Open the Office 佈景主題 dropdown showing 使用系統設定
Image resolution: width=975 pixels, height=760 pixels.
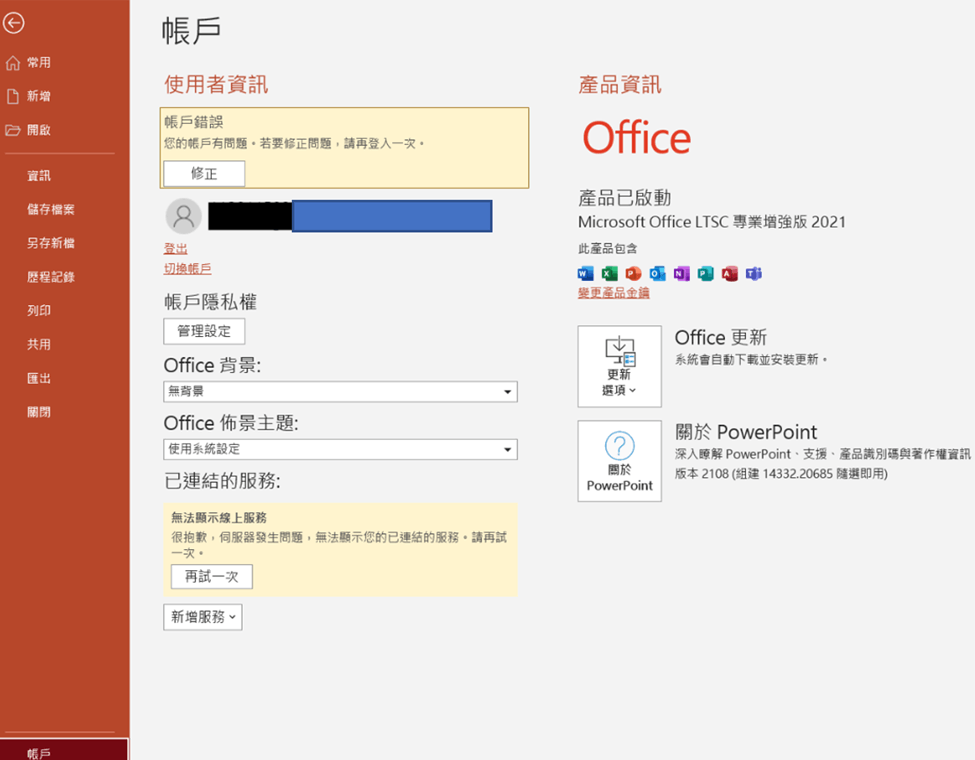pyautogui.click(x=340, y=449)
